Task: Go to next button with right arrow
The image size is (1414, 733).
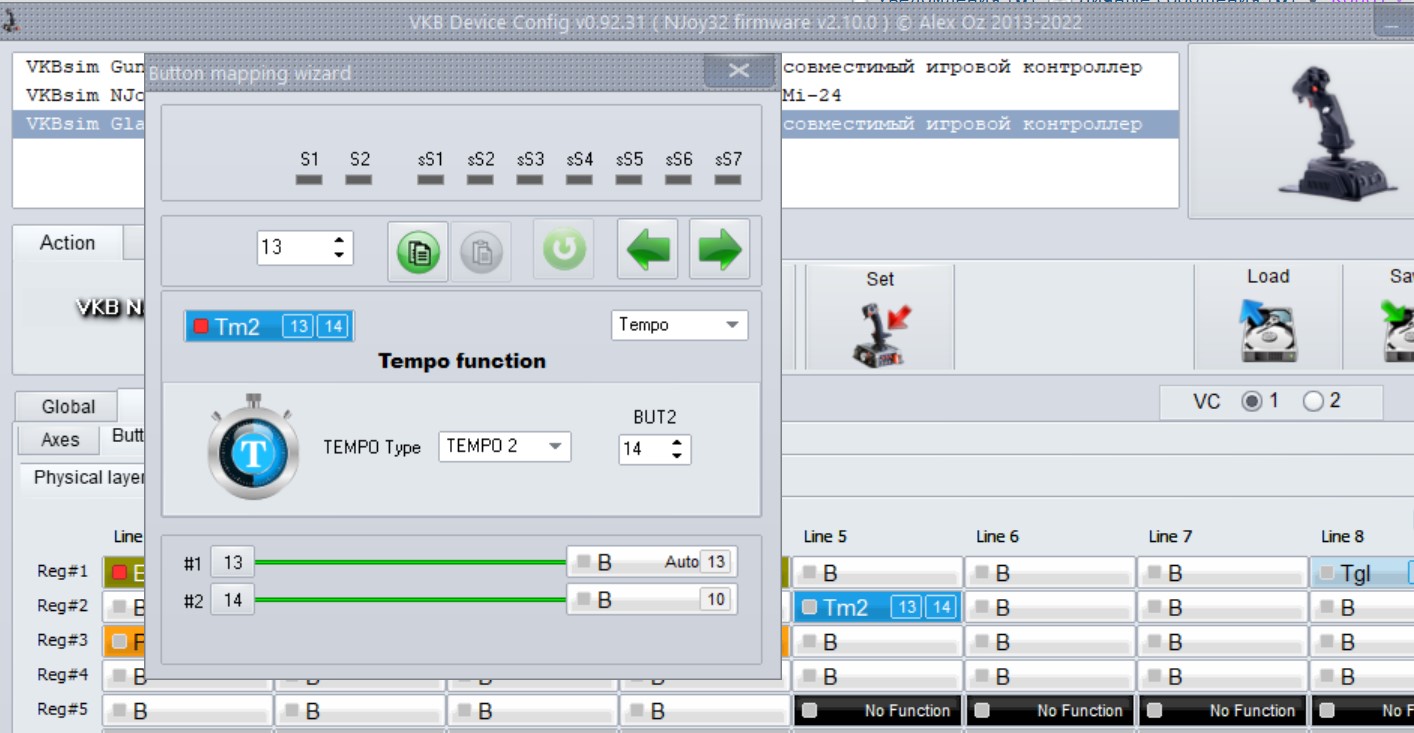Action: click(719, 249)
